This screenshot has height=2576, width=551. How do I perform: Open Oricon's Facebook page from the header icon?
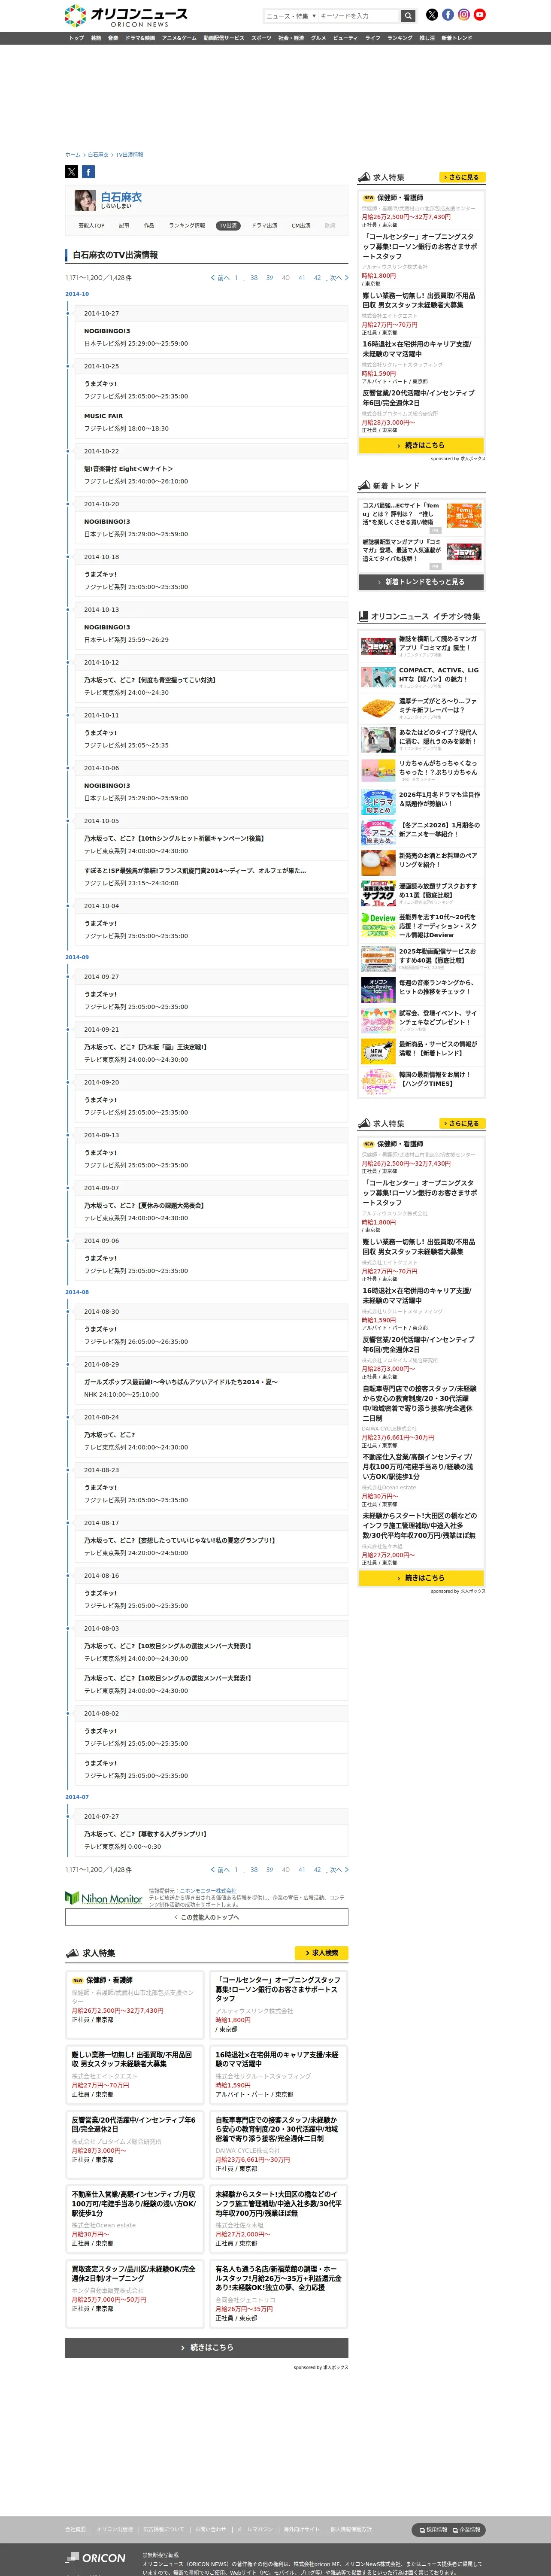[448, 15]
